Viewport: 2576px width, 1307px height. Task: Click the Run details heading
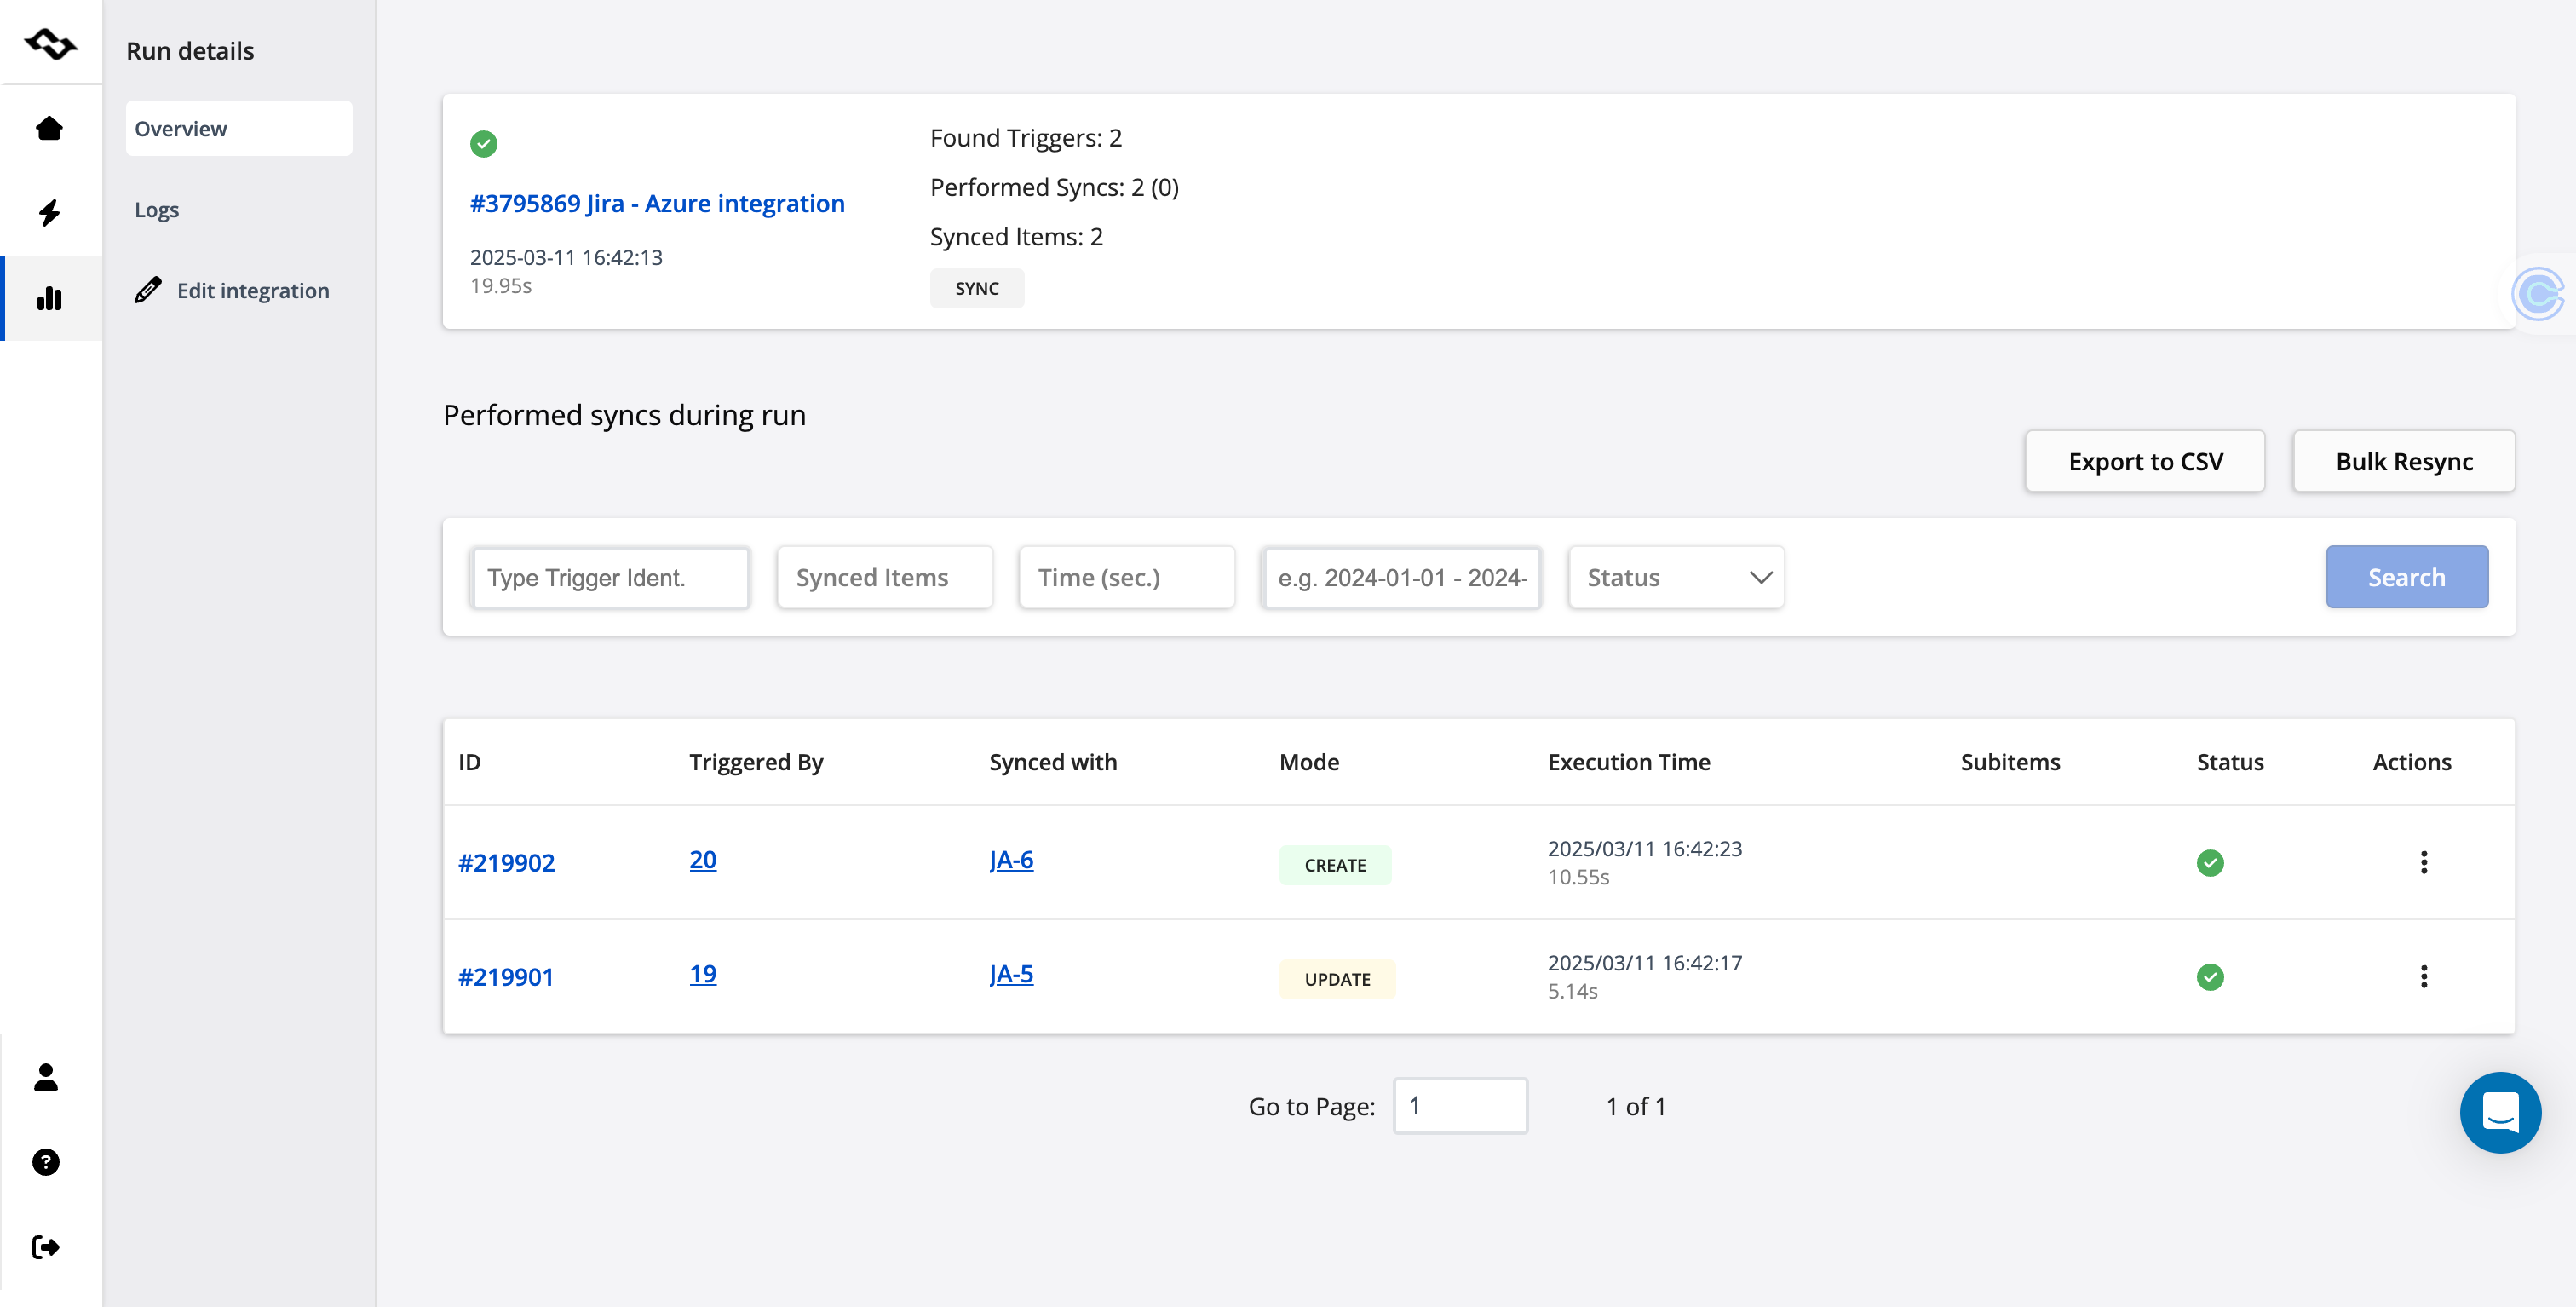point(190,50)
